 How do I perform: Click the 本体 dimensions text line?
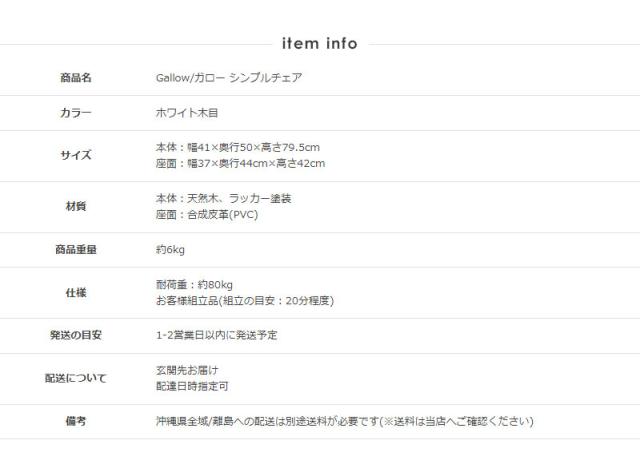(237, 147)
